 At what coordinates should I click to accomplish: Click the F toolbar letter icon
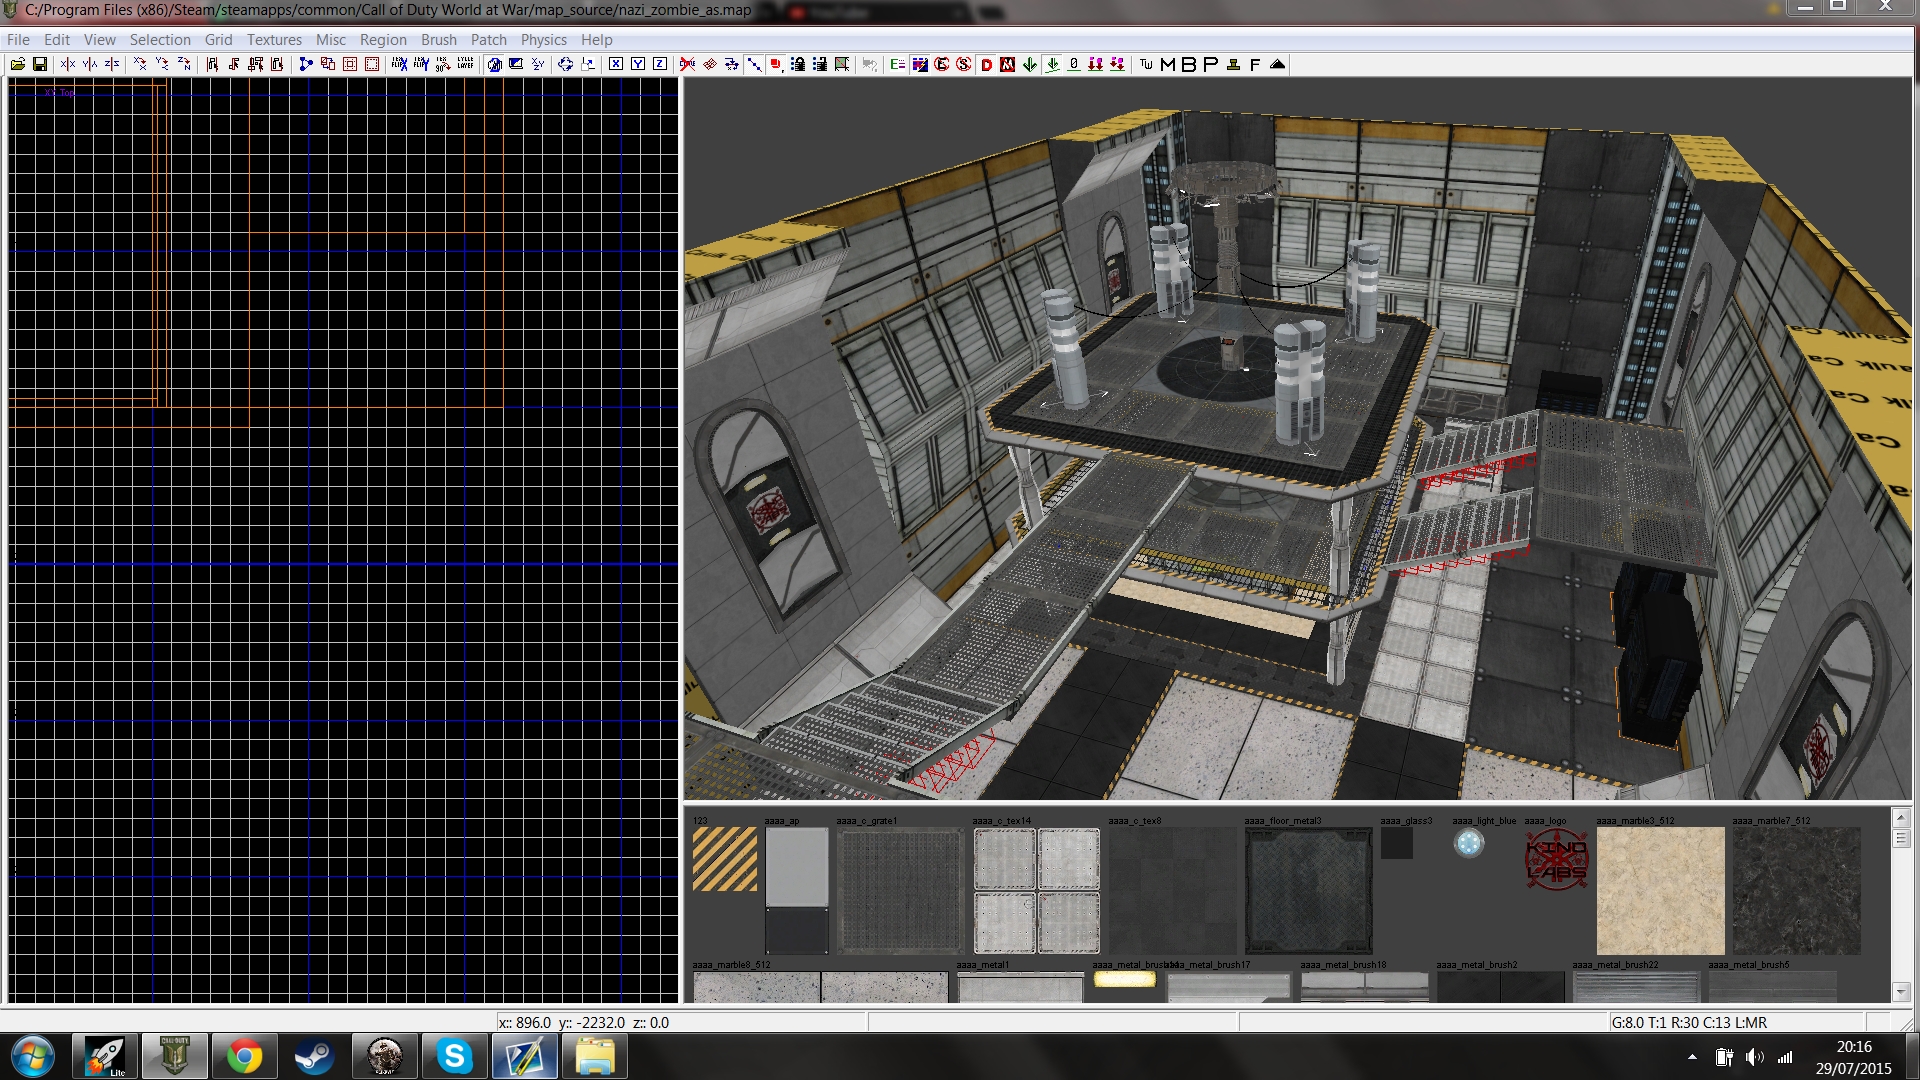click(x=1255, y=64)
